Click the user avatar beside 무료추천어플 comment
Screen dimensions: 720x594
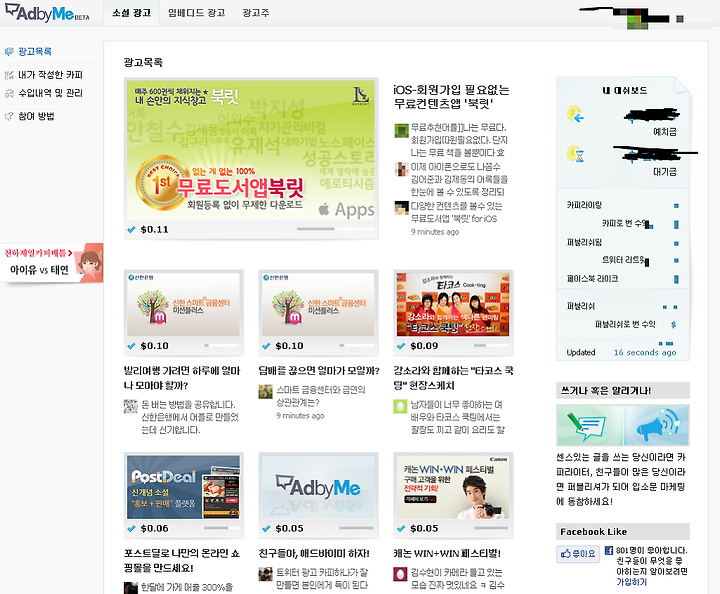[x=401, y=130]
